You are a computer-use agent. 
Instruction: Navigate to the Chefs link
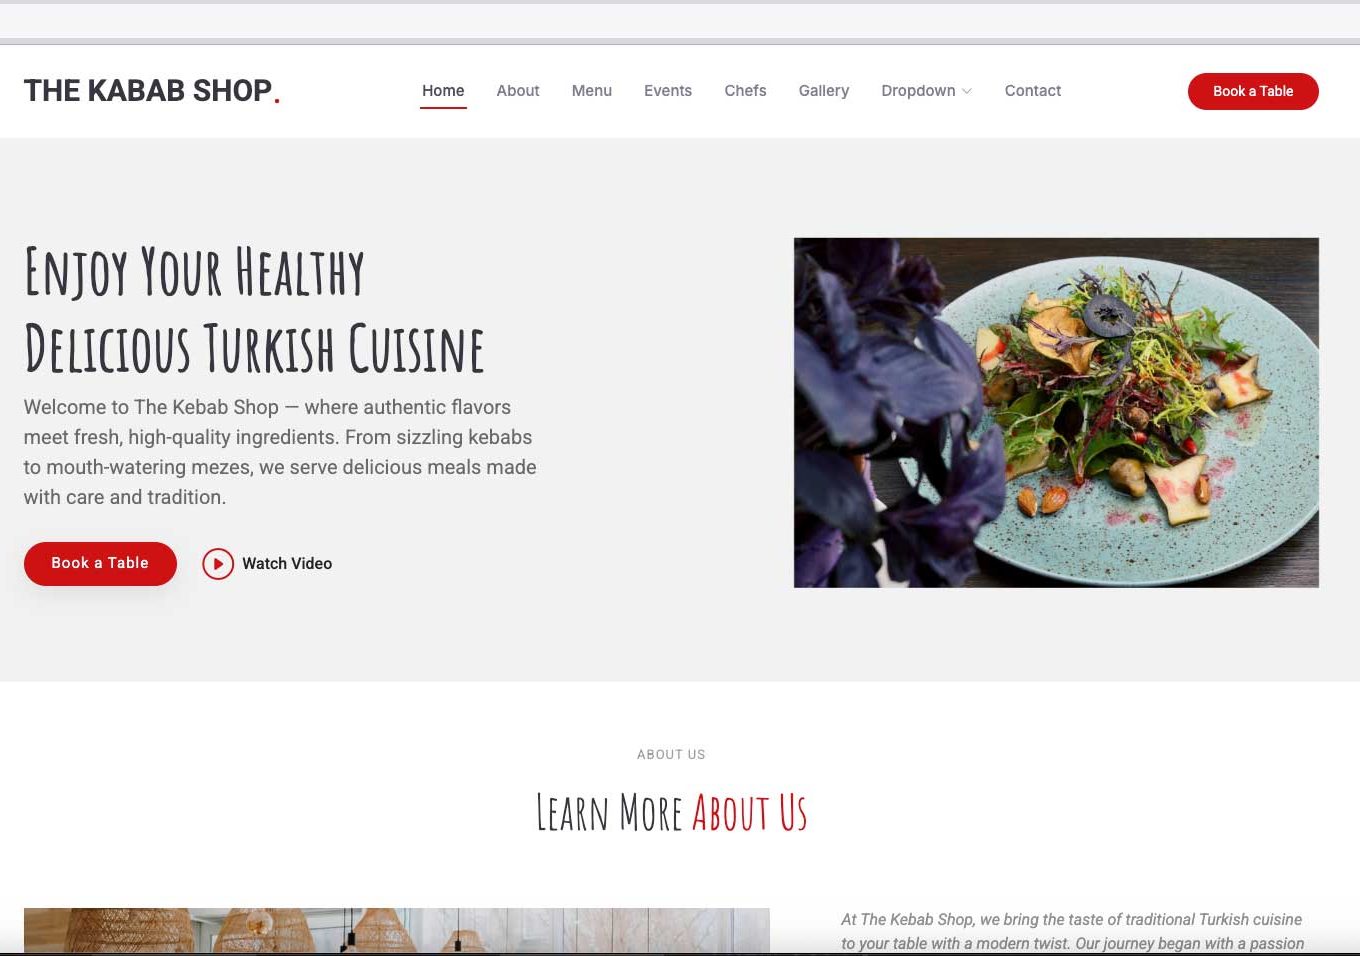pos(745,91)
